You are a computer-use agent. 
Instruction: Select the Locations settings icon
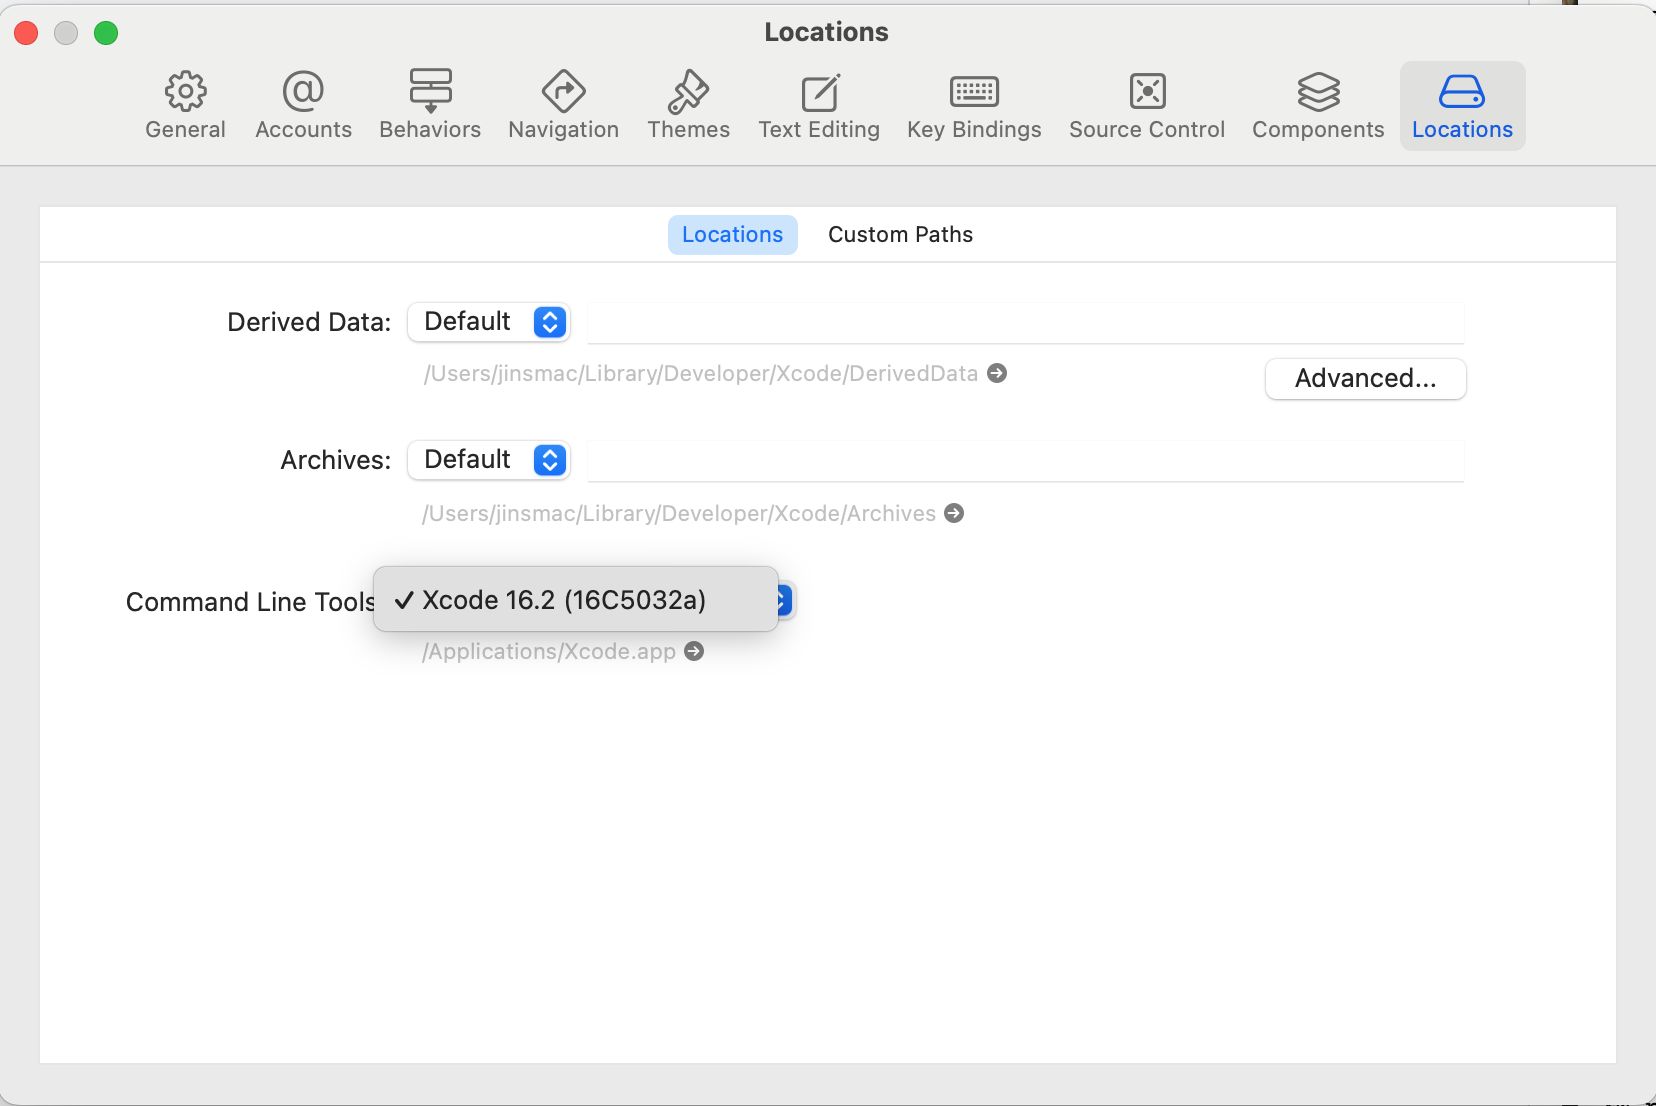(x=1461, y=104)
